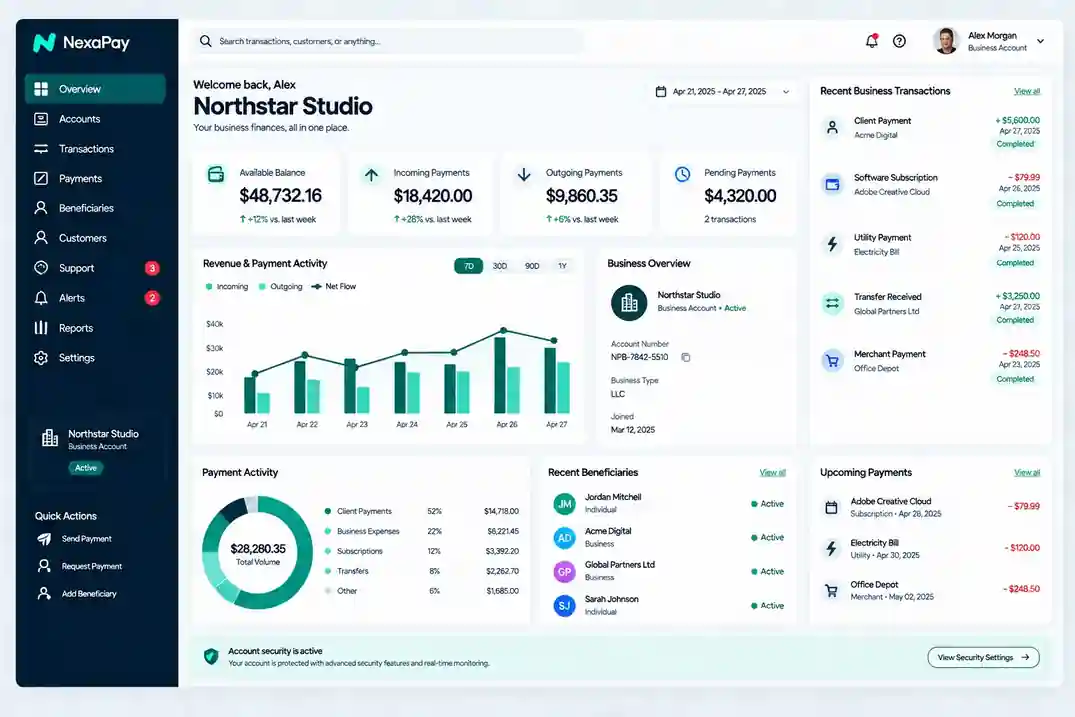Viewport: 1075px width, 717px height.
Task: Open Customers in the sidebar
Action: (x=95, y=239)
